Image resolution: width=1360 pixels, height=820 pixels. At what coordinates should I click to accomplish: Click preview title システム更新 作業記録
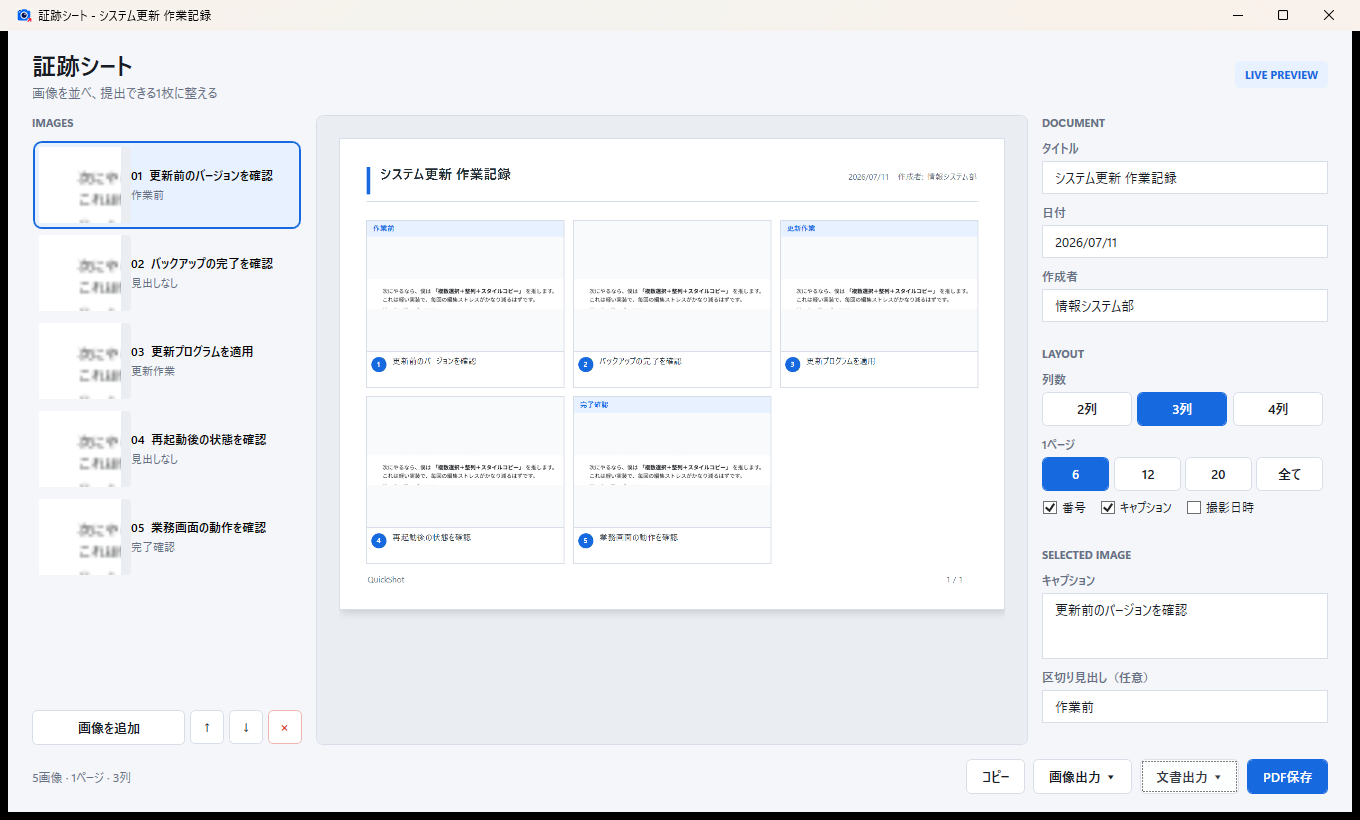445,174
